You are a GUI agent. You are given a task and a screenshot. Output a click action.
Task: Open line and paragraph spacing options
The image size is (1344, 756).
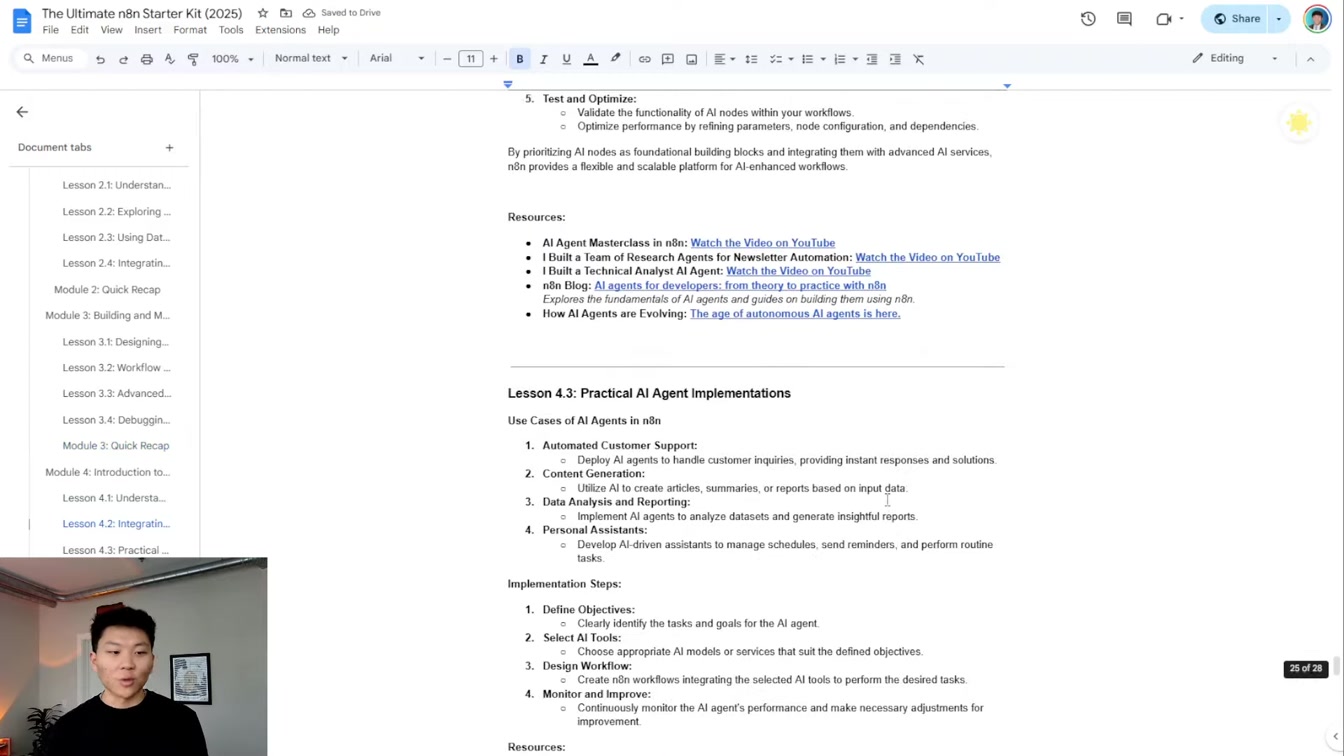pos(751,59)
